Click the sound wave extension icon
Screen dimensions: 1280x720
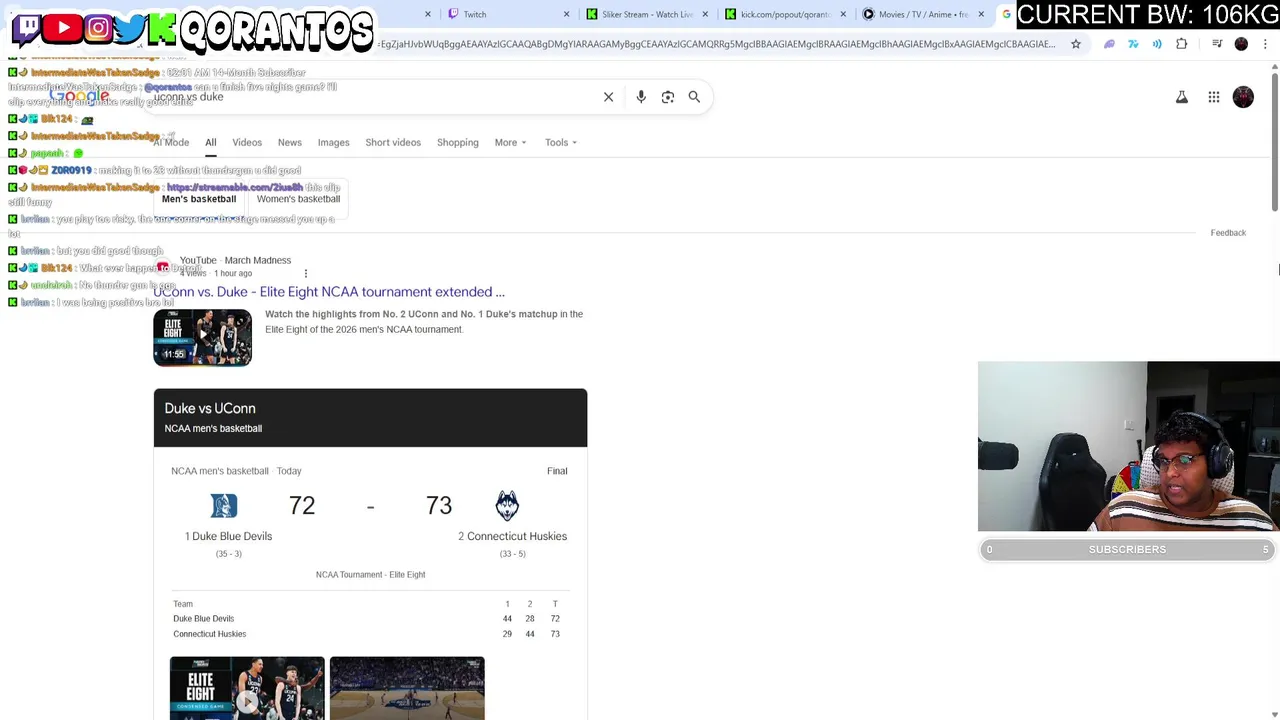click(1157, 44)
